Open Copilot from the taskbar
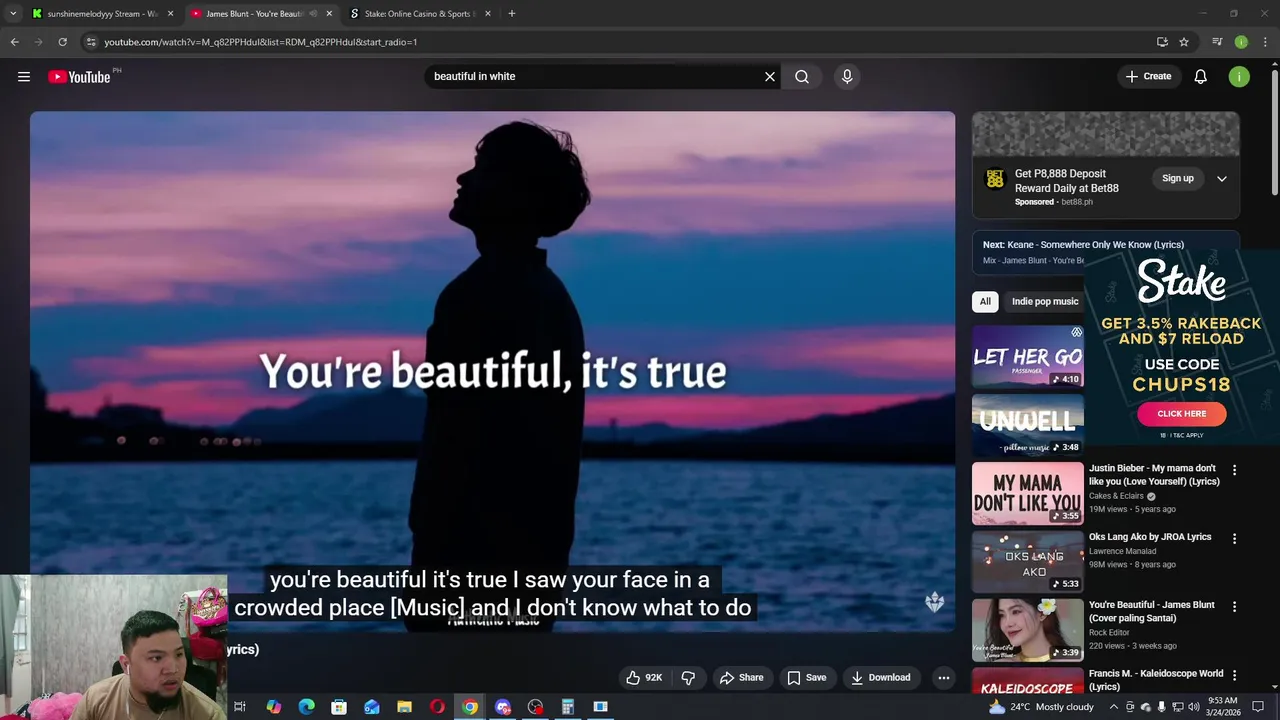The height and width of the screenshot is (720, 1280). tap(274, 707)
